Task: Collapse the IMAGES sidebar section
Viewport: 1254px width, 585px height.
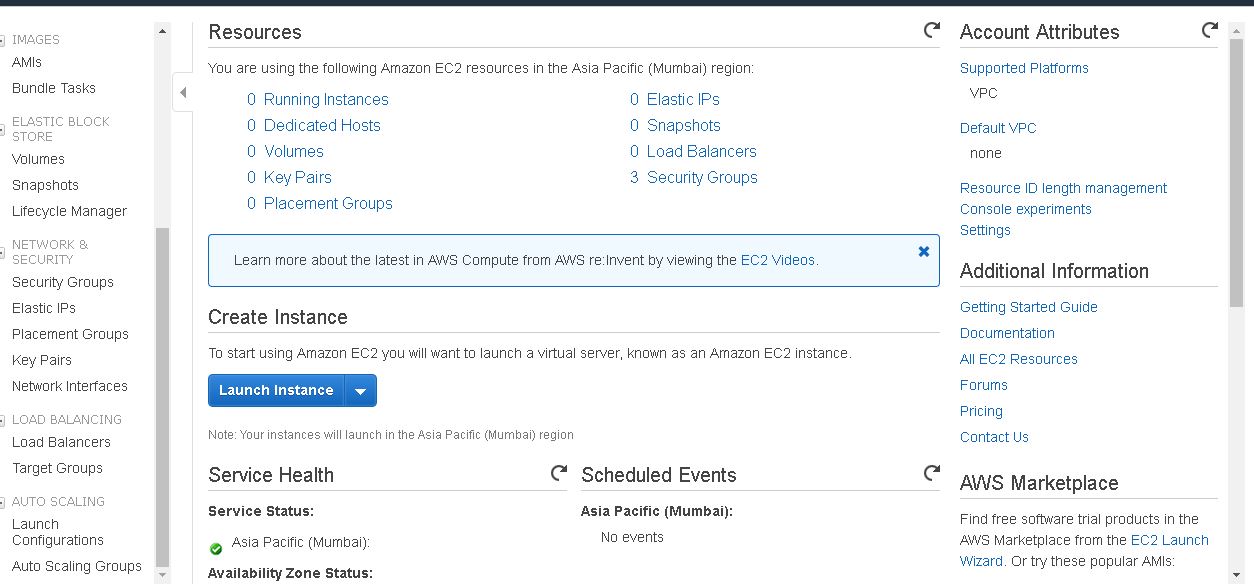Action: pyautogui.click(x=3, y=41)
